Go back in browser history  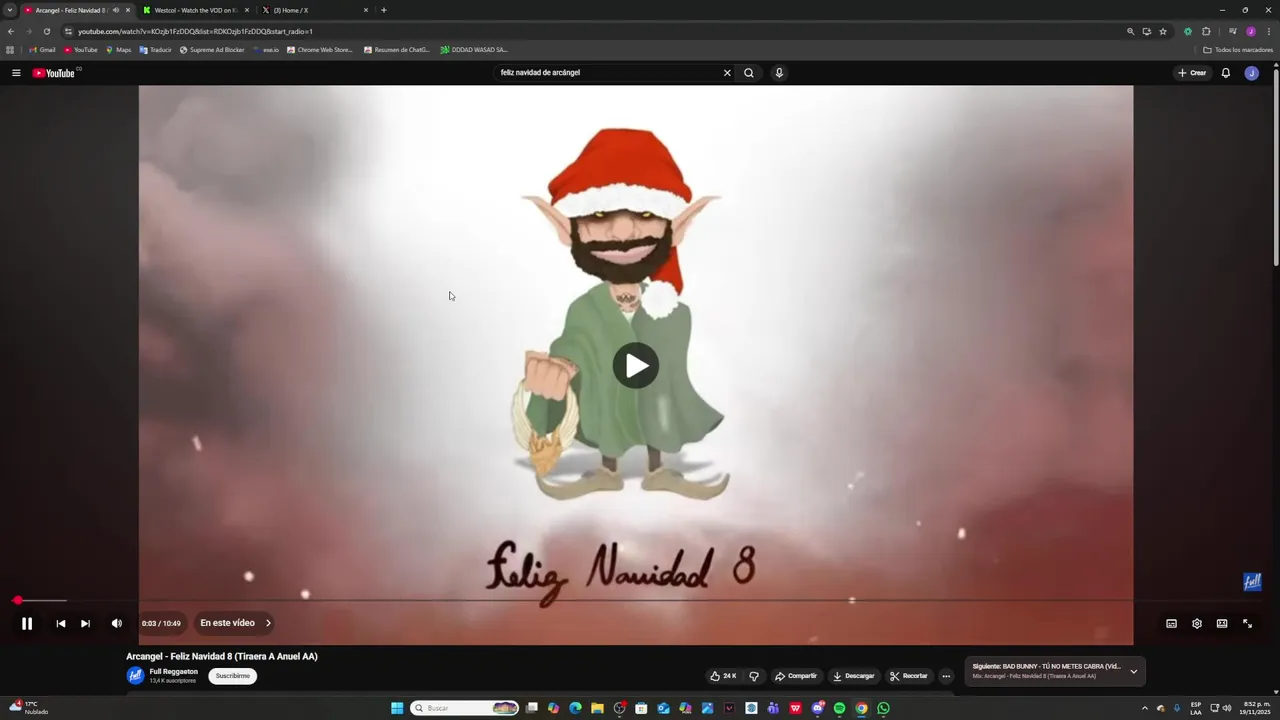[11, 31]
